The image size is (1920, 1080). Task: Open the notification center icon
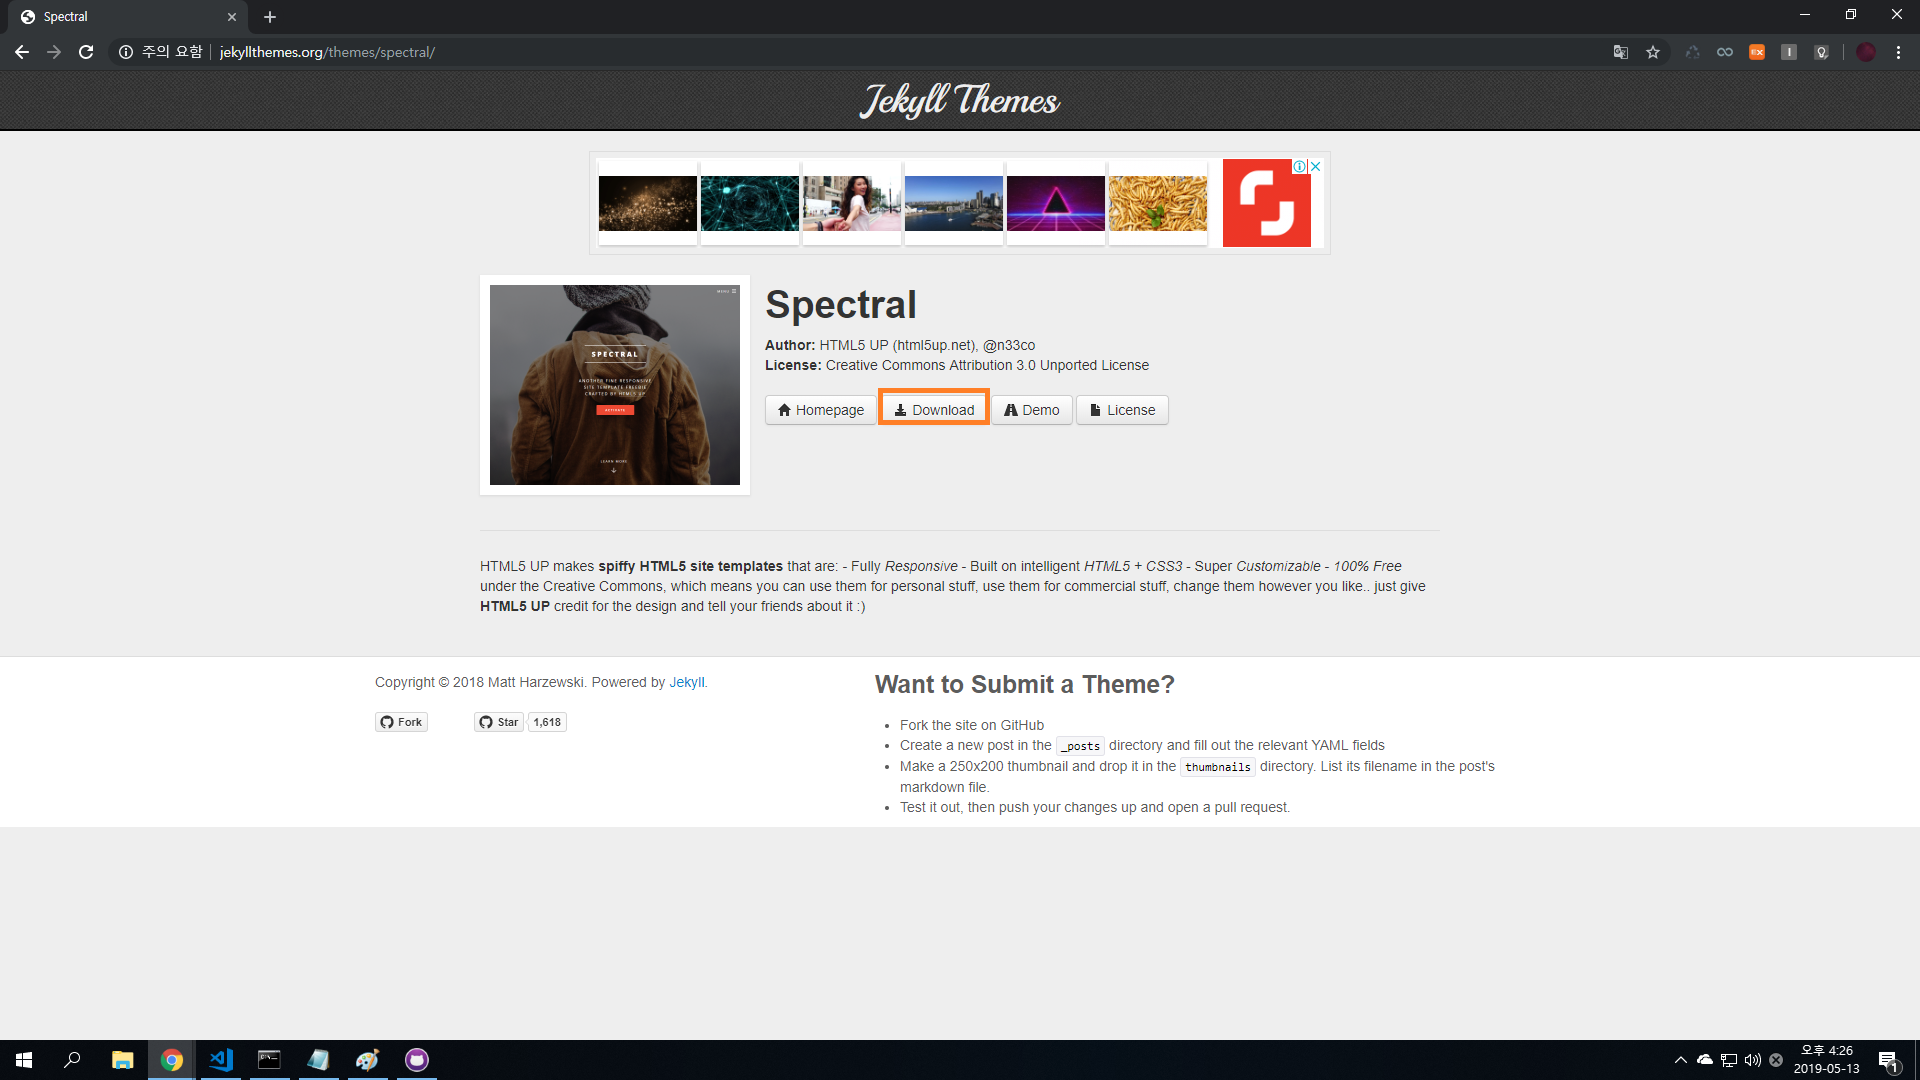point(1888,1060)
